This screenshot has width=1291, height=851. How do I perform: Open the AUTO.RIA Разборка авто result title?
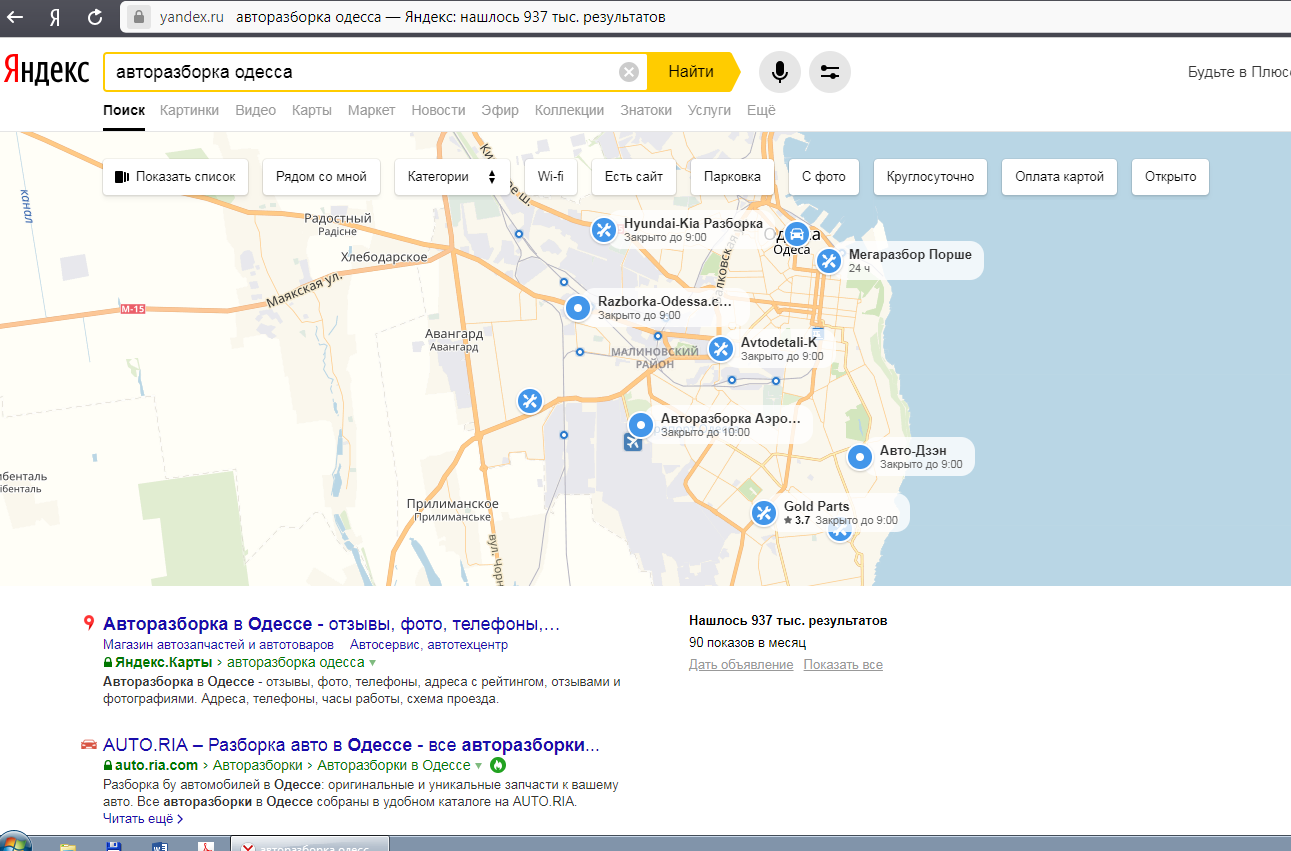(351, 746)
